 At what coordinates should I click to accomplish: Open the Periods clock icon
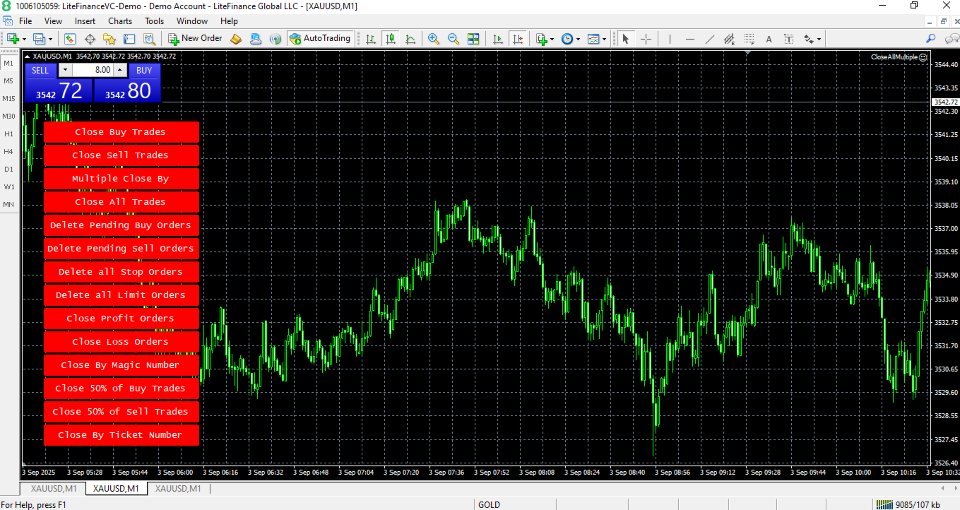coord(567,39)
